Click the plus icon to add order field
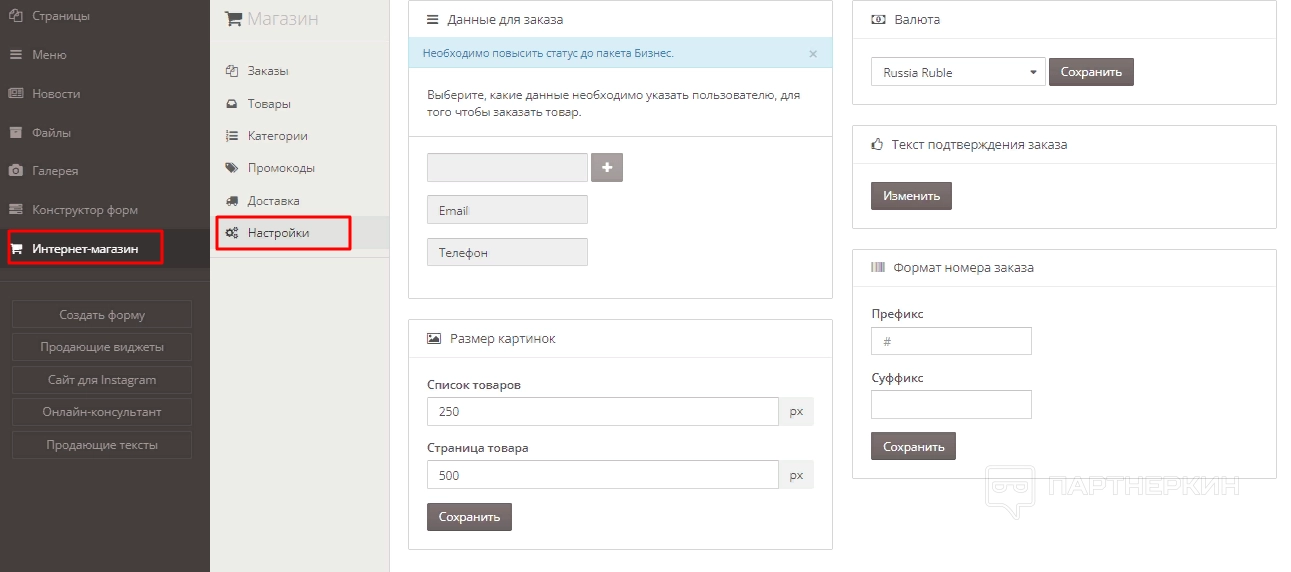The width and height of the screenshot is (1291, 572). click(607, 168)
